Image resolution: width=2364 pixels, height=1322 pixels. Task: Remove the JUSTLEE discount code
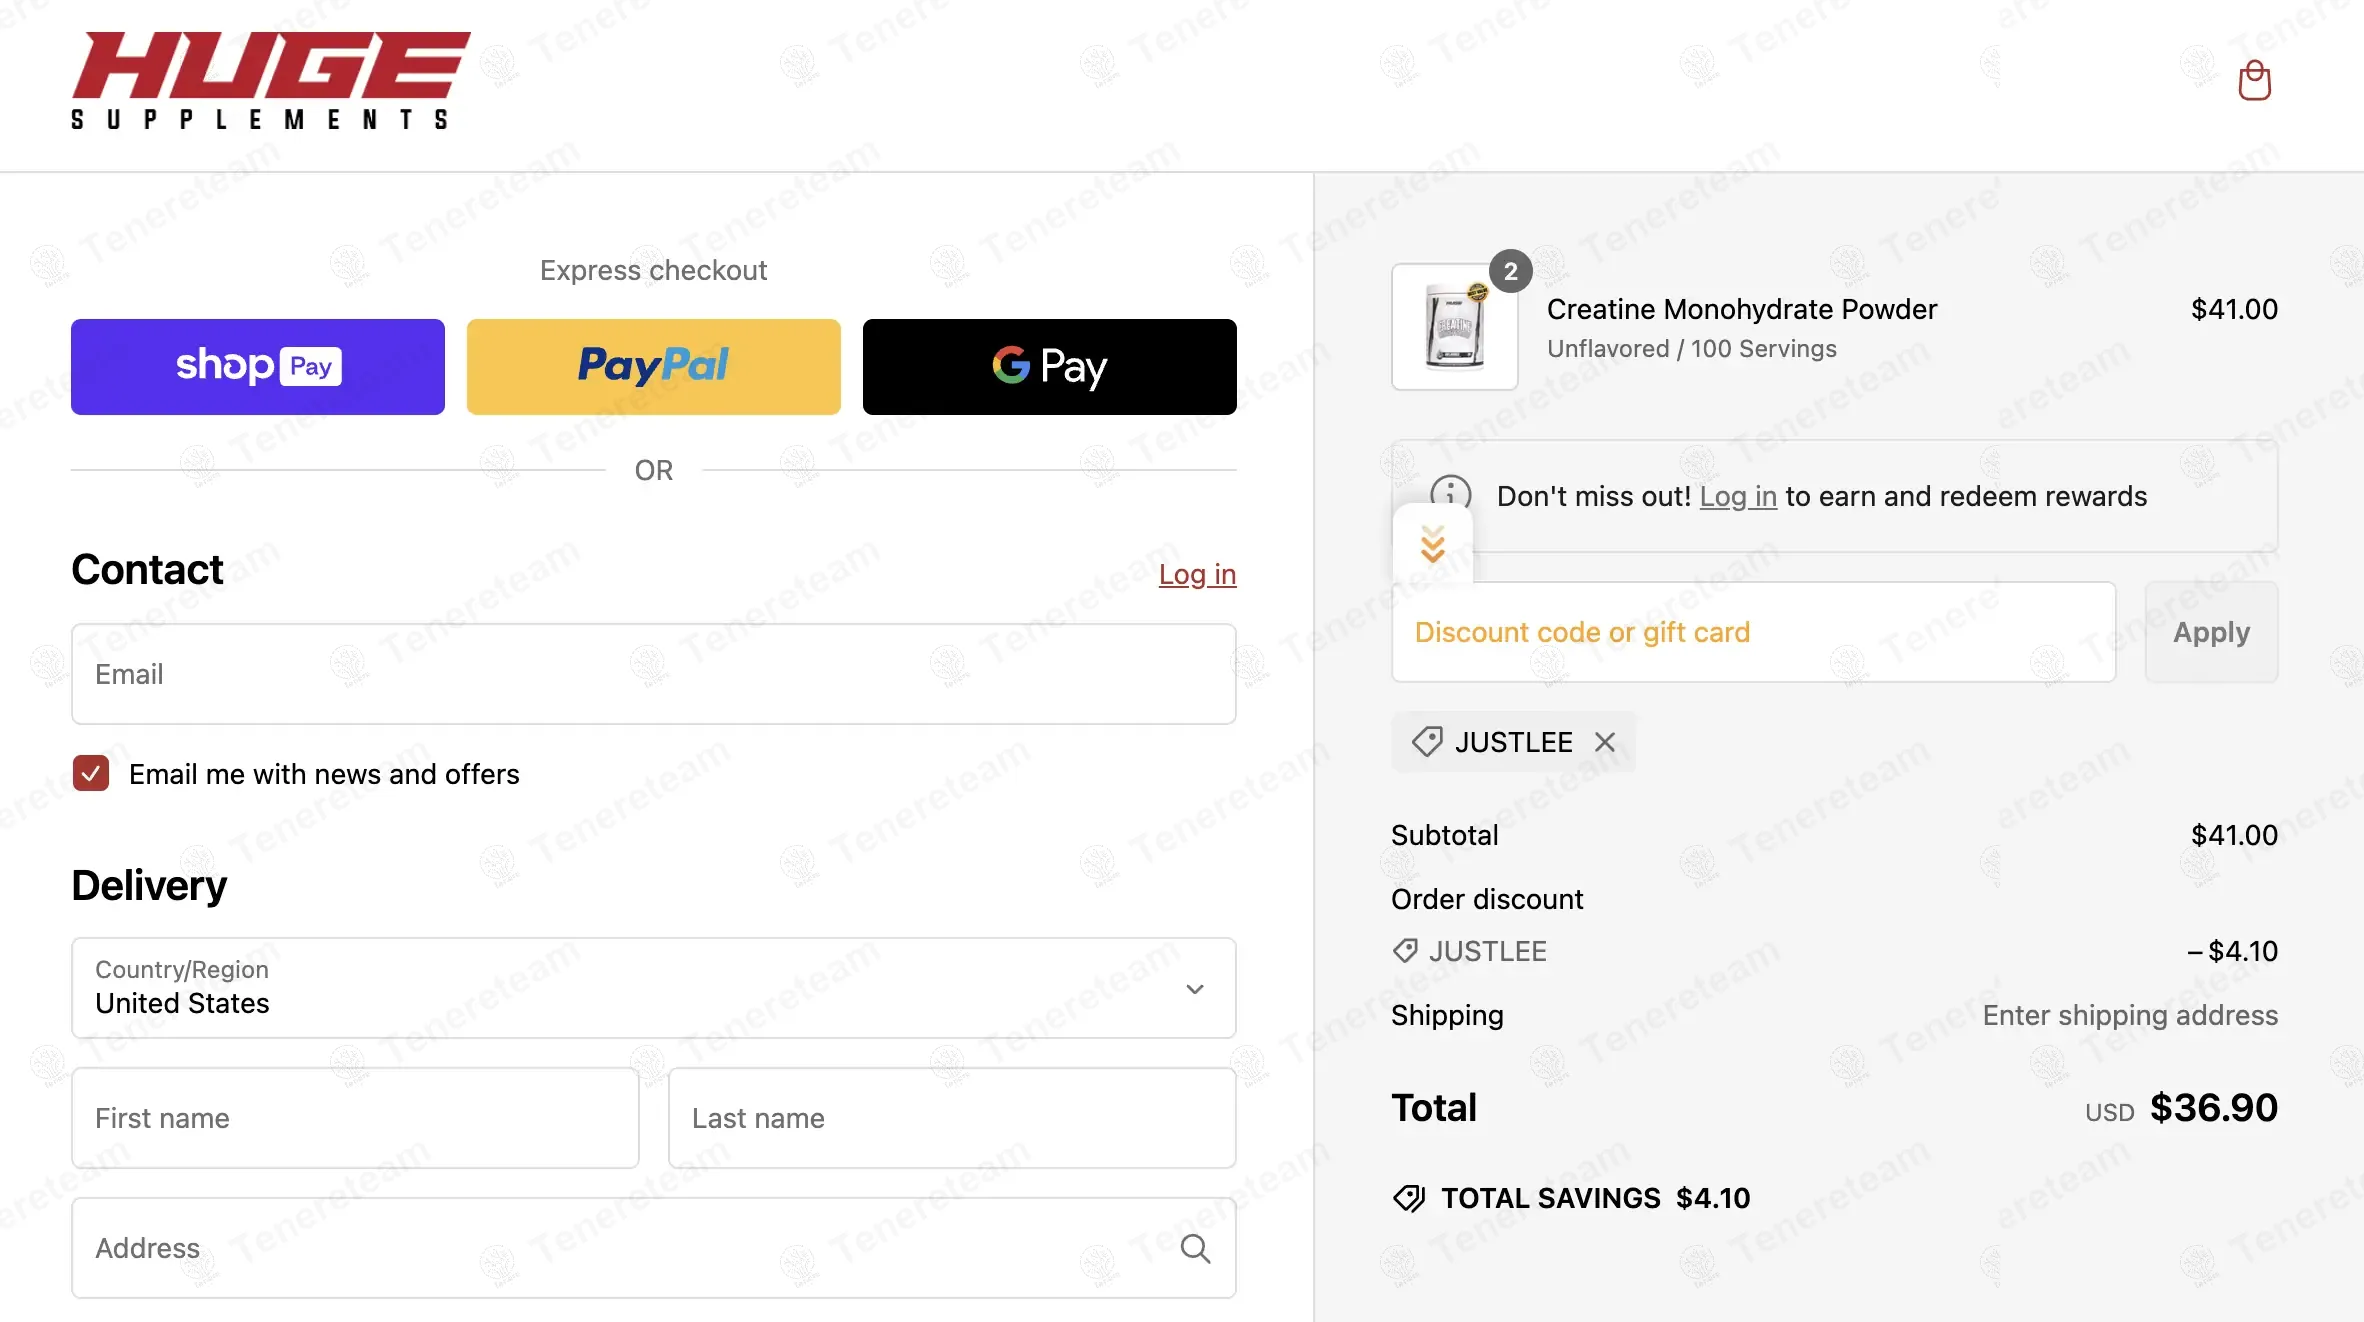[x=1605, y=742]
